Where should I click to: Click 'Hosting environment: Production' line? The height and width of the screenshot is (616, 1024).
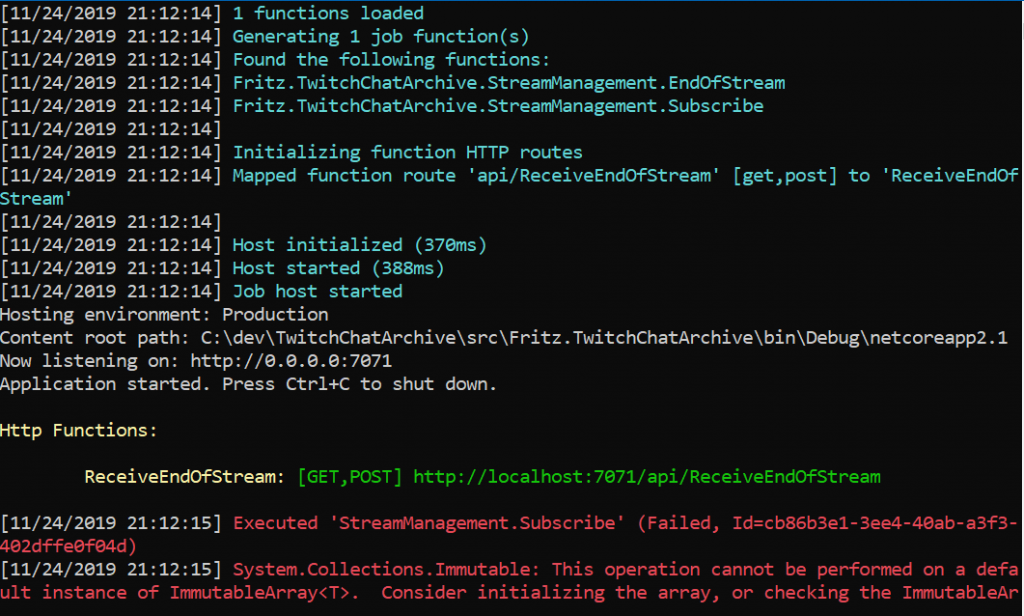coord(164,315)
